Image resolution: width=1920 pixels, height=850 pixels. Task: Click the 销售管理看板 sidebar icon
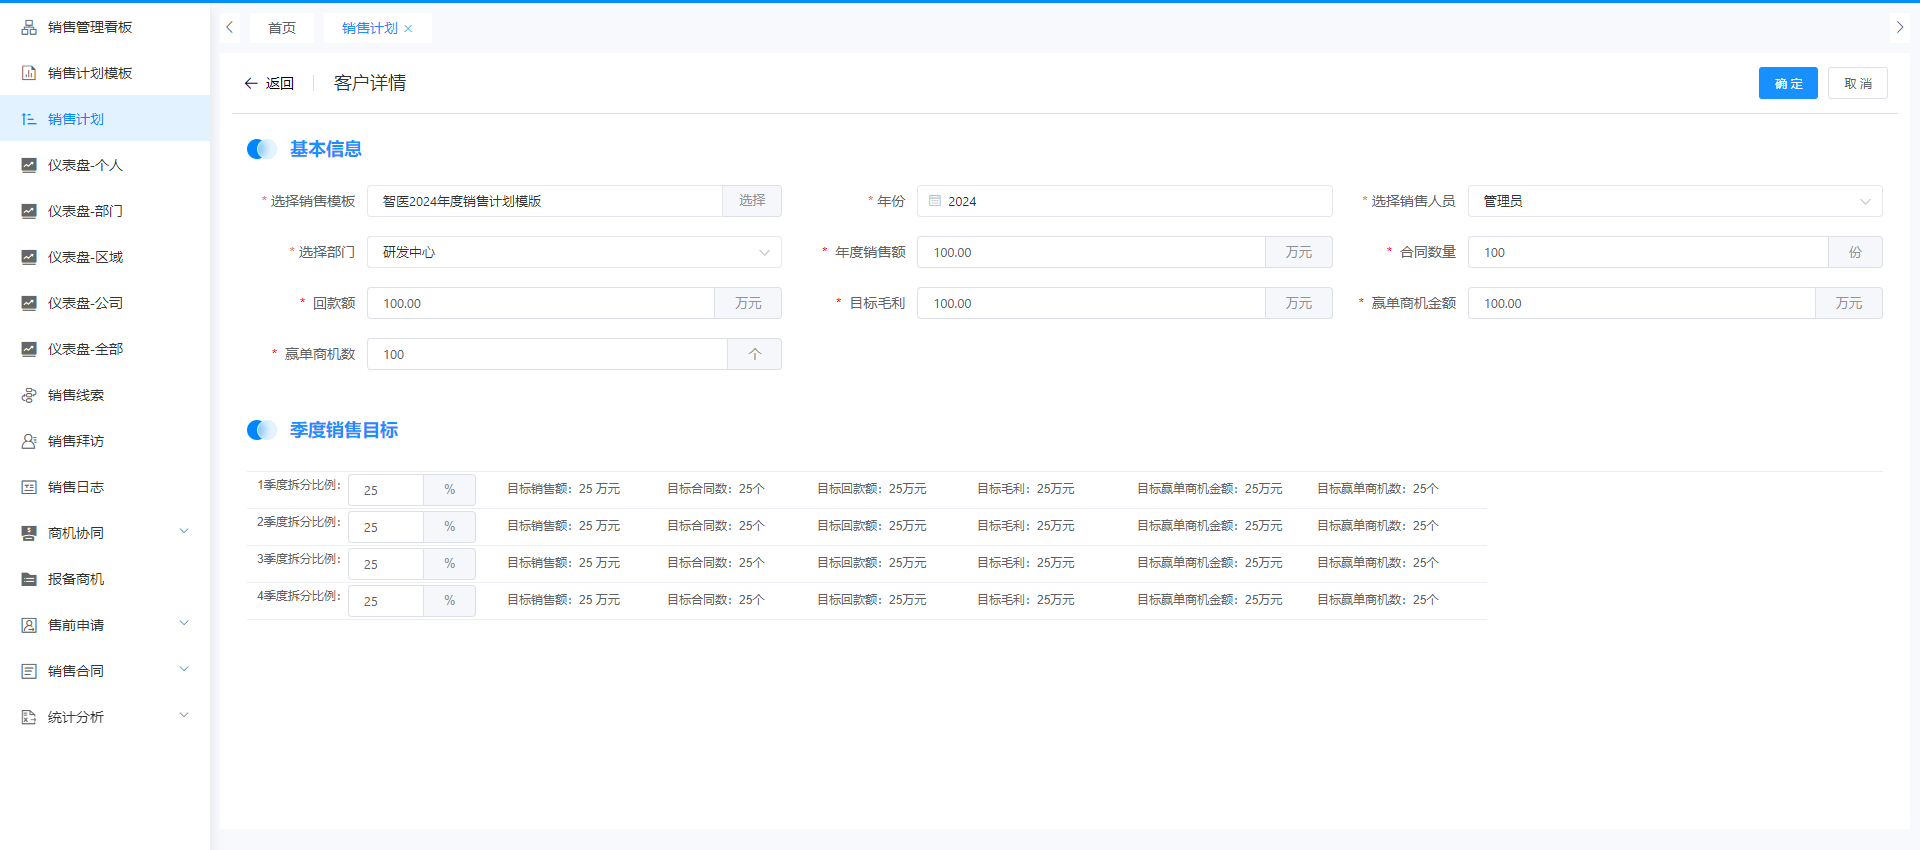coord(29,27)
